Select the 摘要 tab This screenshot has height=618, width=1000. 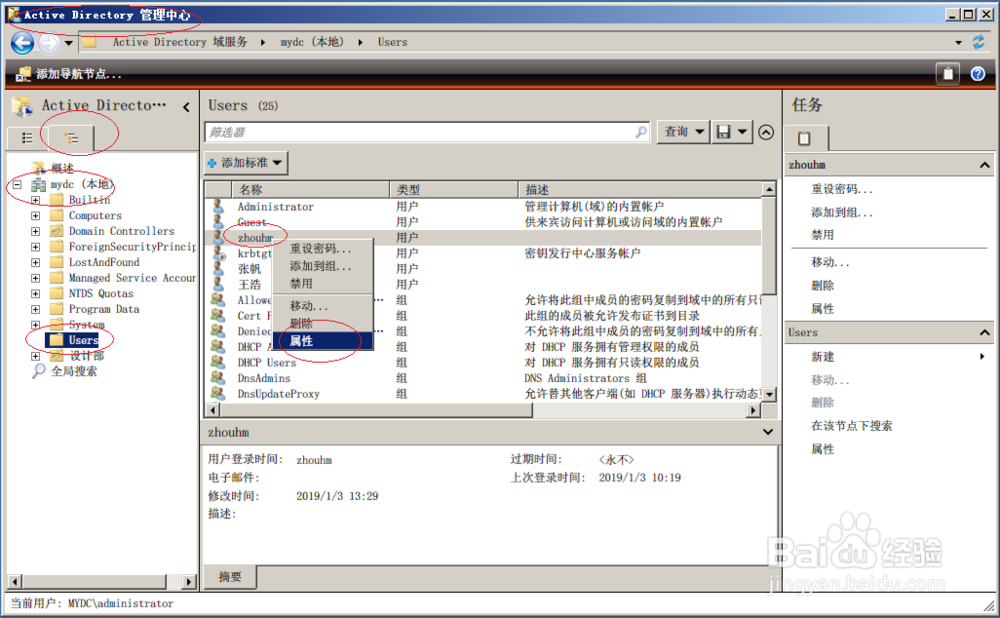click(230, 577)
